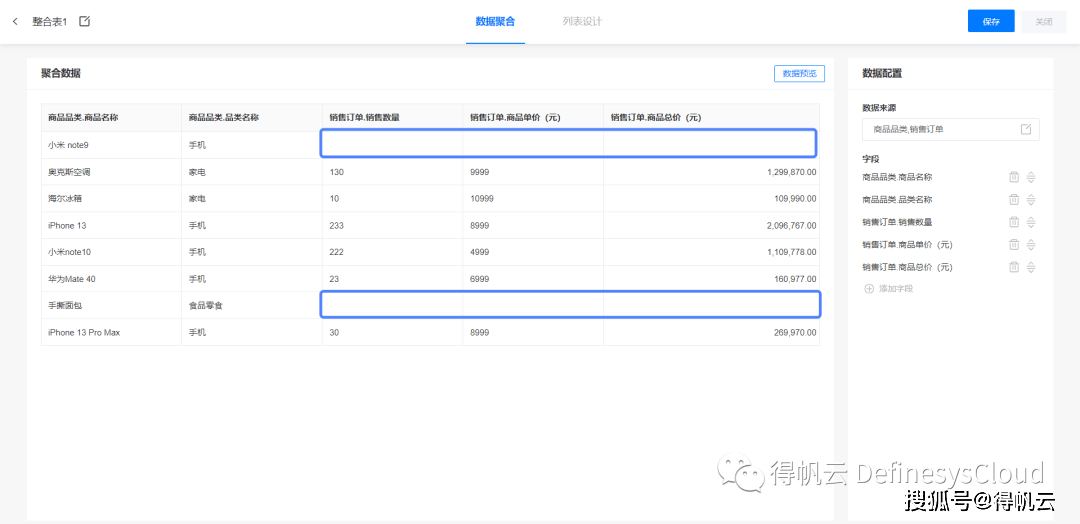
Task: Open 数据预览 data preview
Action: 799,74
